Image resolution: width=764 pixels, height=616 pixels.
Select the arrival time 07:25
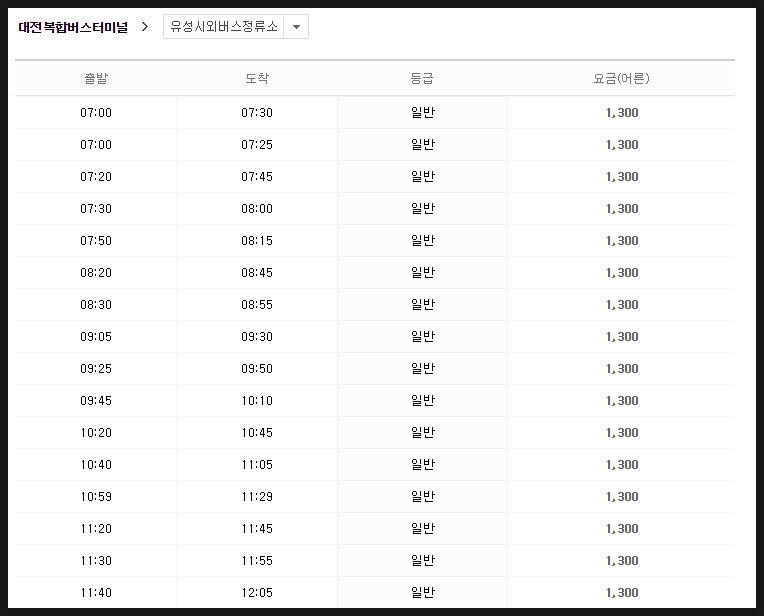[257, 145]
